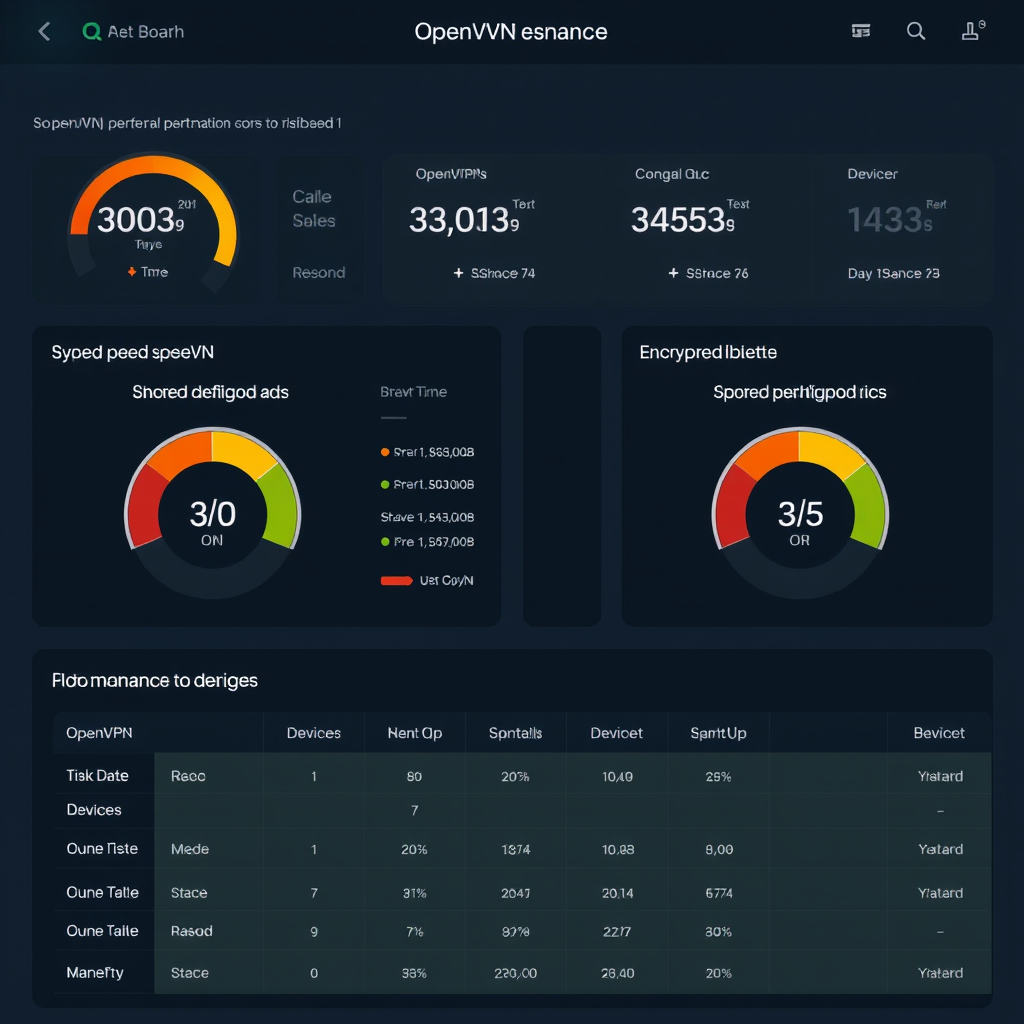Click Reco cell in Tisk Date row
The height and width of the screenshot is (1024, 1024).
[x=188, y=776]
